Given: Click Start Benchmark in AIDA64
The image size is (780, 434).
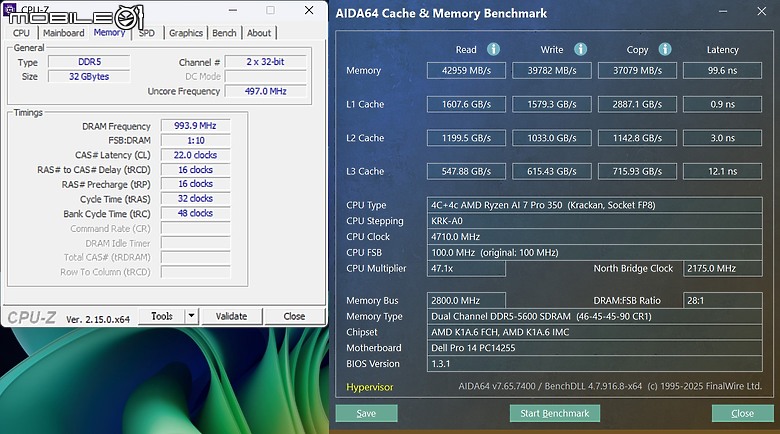Looking at the screenshot, I should pyautogui.click(x=555, y=413).
